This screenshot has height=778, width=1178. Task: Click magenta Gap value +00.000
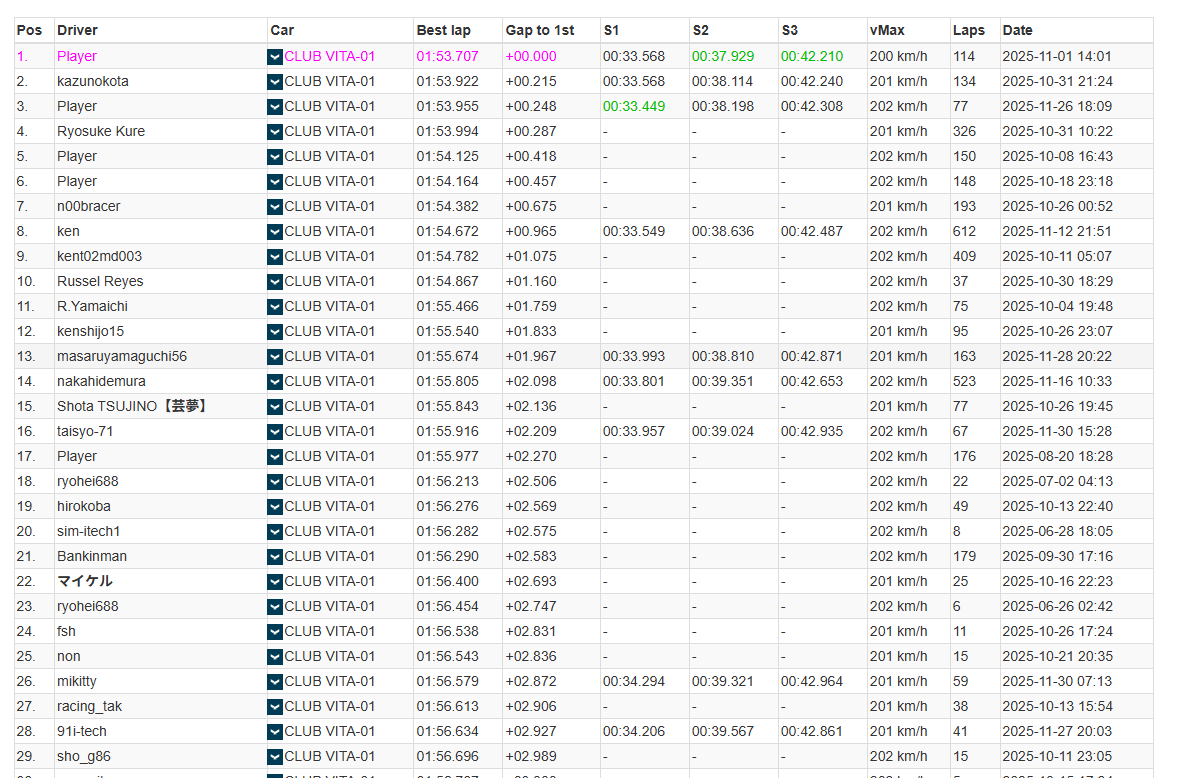(x=531, y=56)
